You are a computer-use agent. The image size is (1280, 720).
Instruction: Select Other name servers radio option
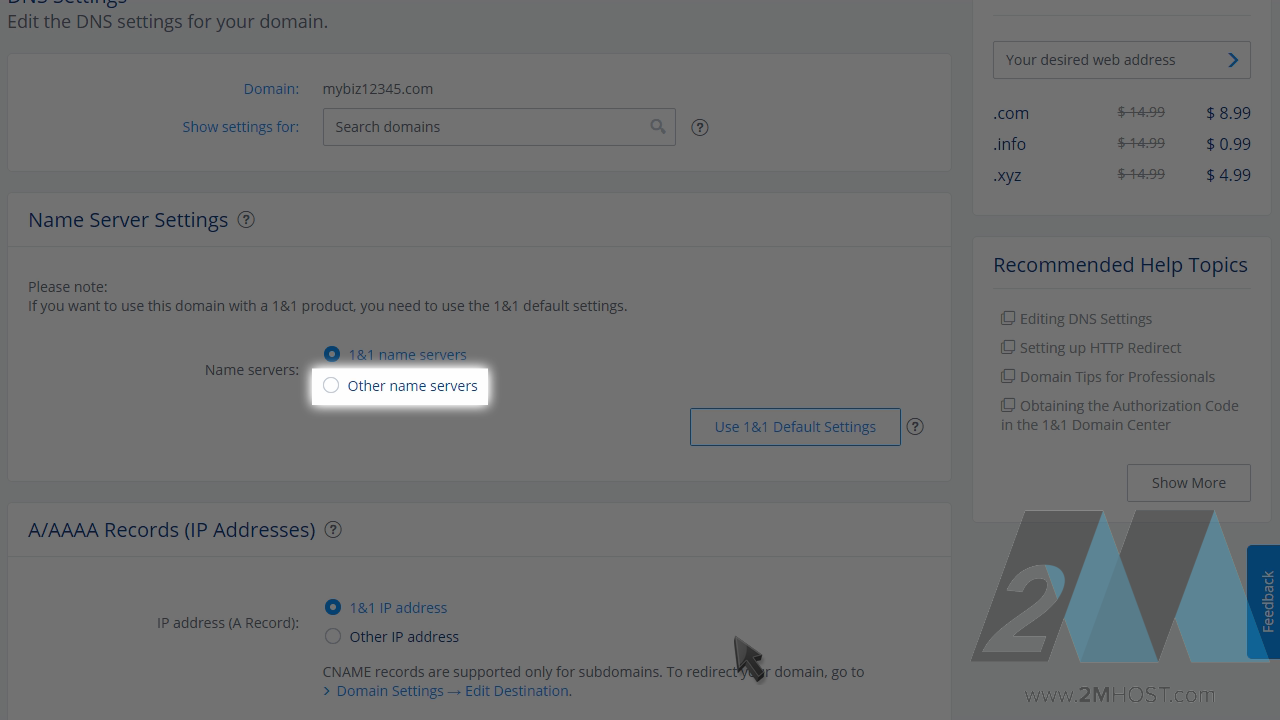[331, 385]
